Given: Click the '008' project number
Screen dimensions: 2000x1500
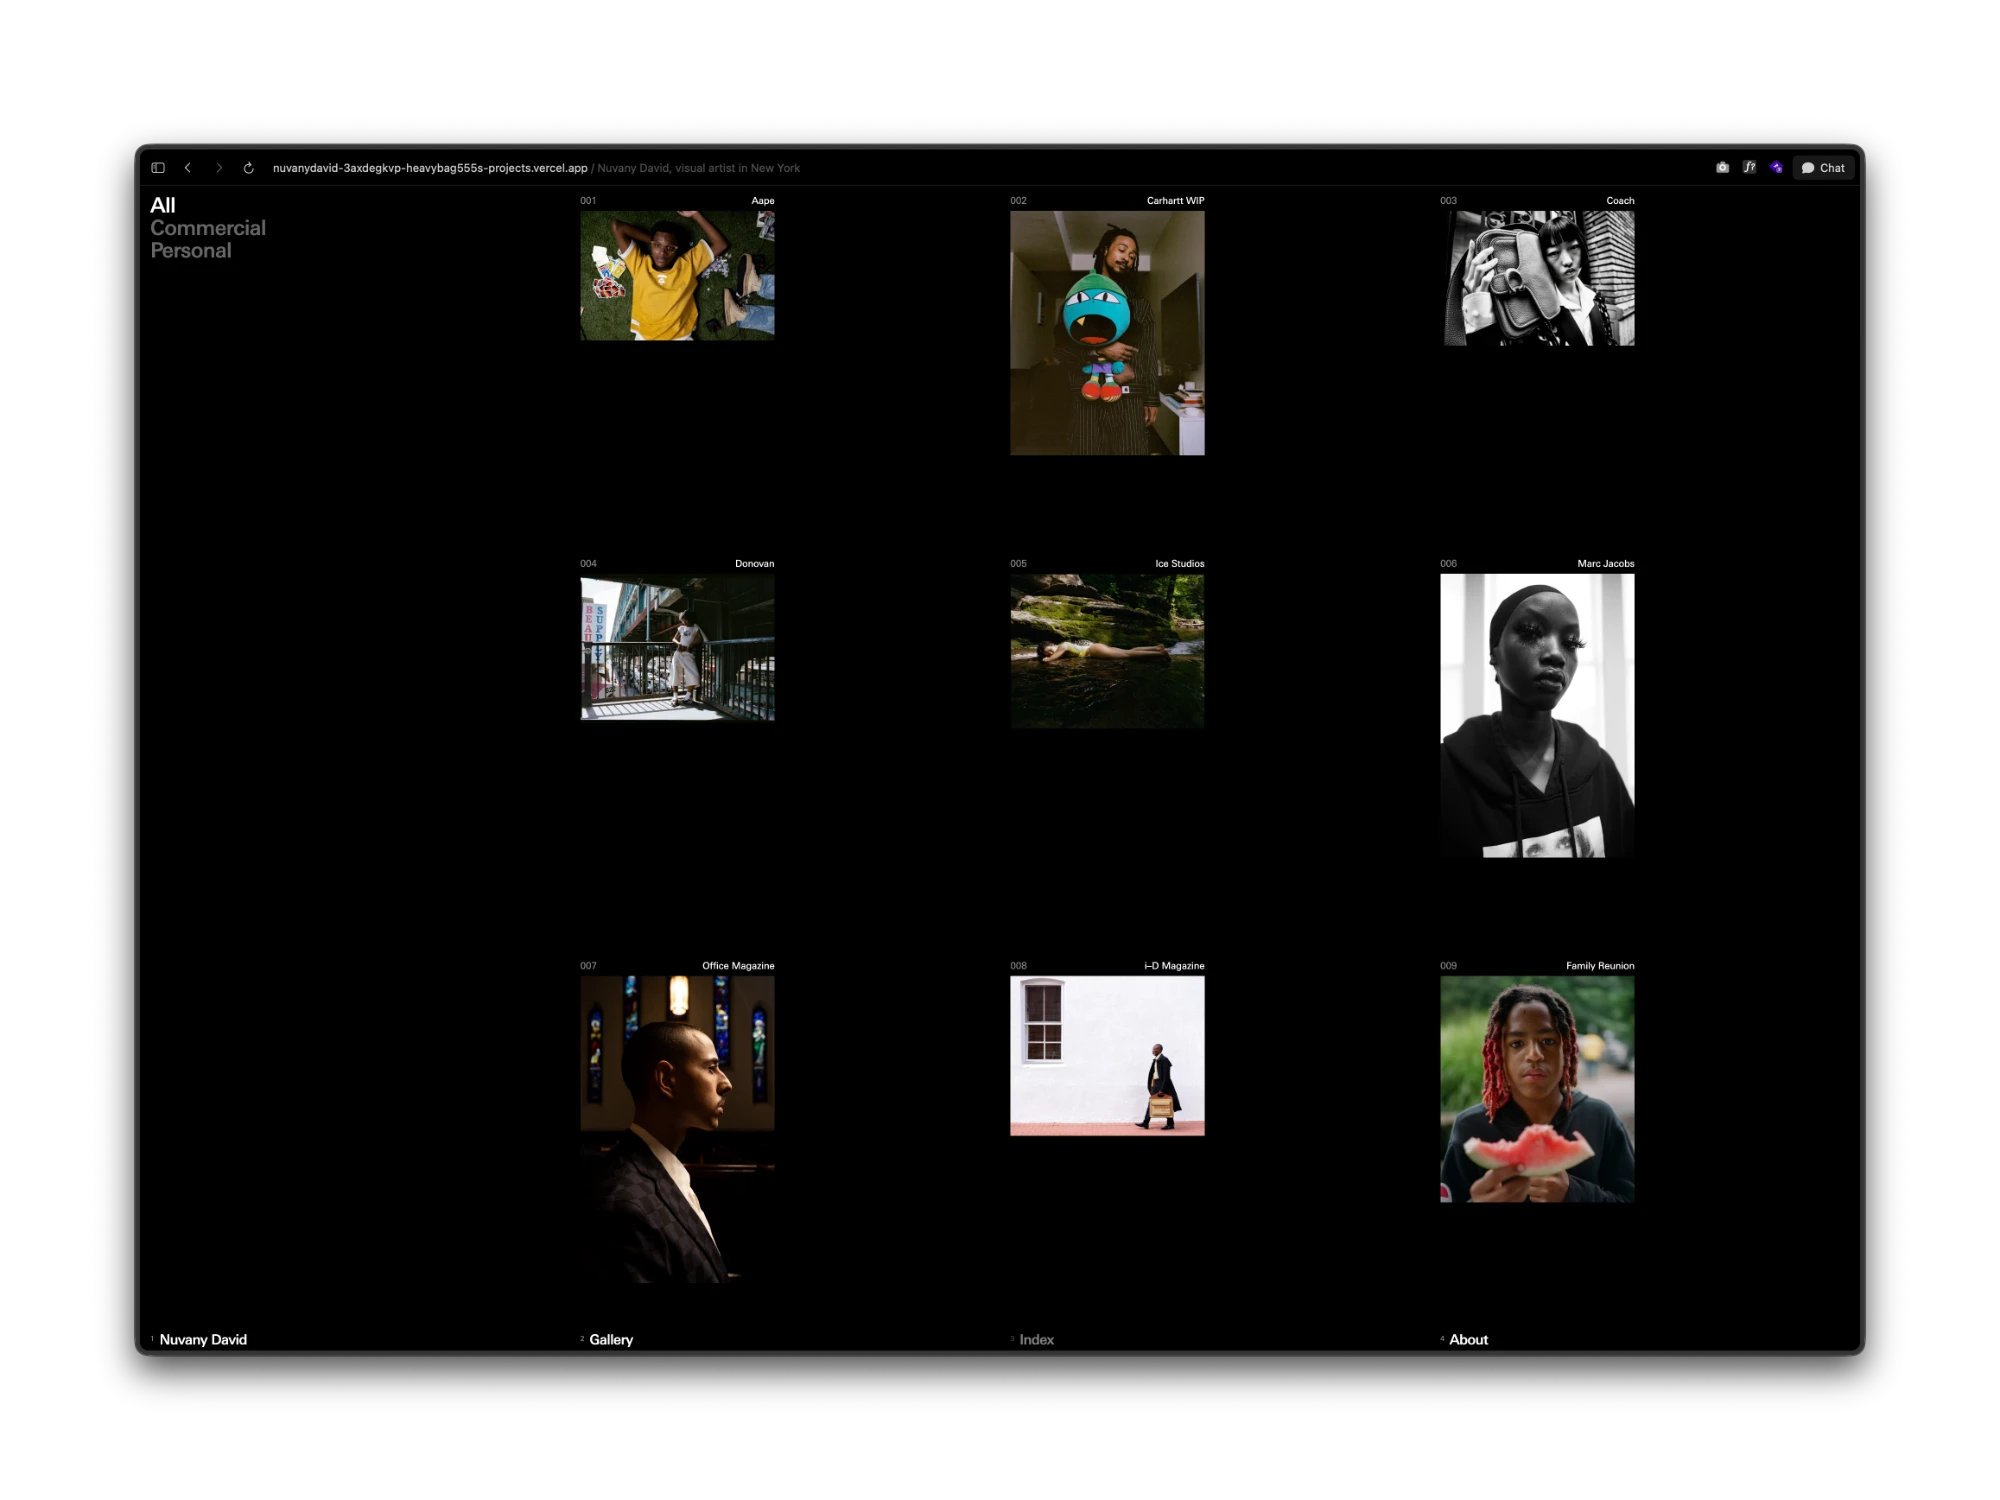Looking at the screenshot, I should (x=1018, y=966).
